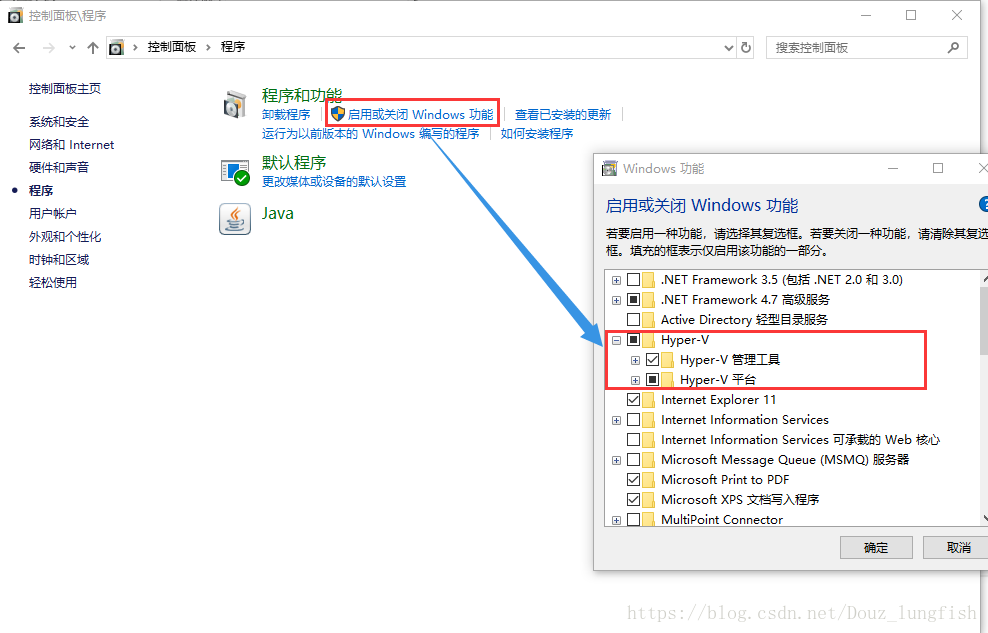988x633 pixels.
Task: Click 更改媒体或设备的默认设置 link
Action: [334, 181]
